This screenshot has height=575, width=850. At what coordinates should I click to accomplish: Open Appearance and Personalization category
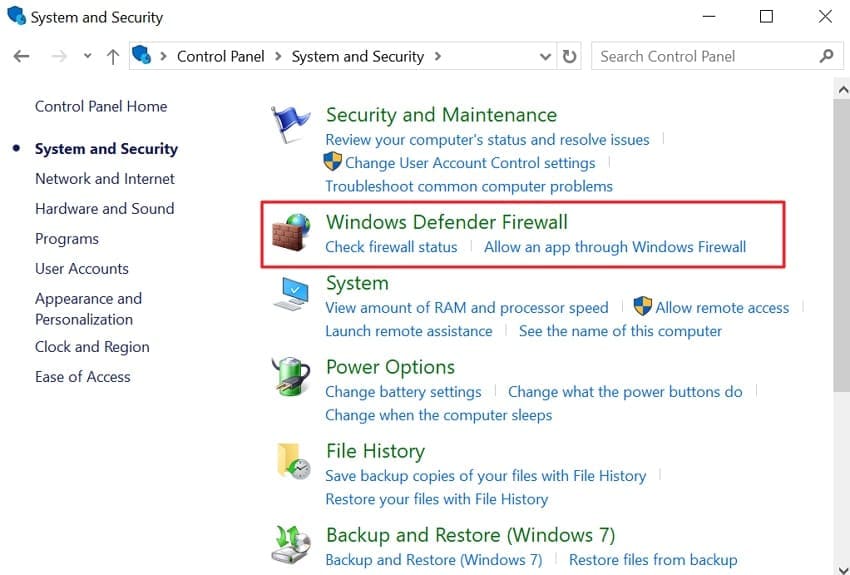[88, 309]
